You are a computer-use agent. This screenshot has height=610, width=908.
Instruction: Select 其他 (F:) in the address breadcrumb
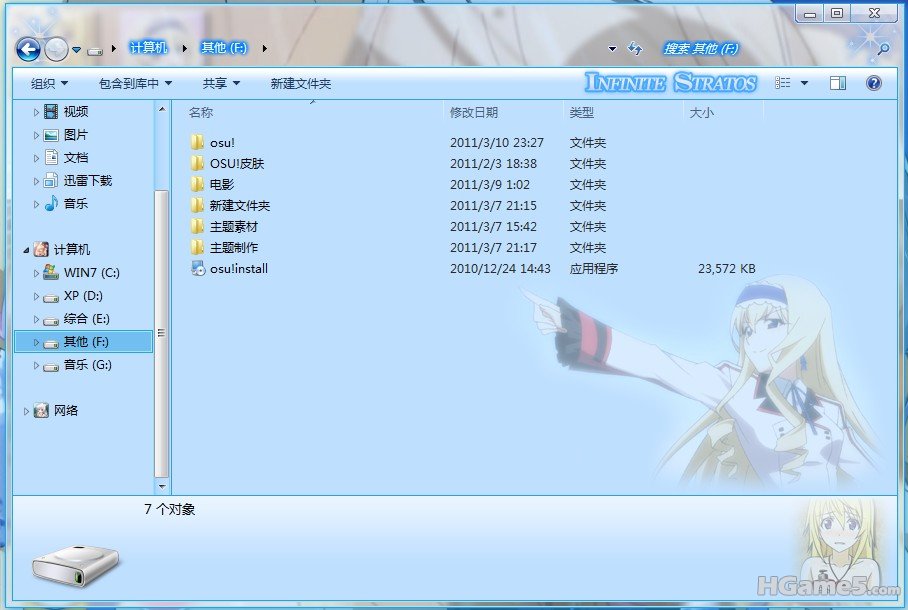click(x=224, y=48)
